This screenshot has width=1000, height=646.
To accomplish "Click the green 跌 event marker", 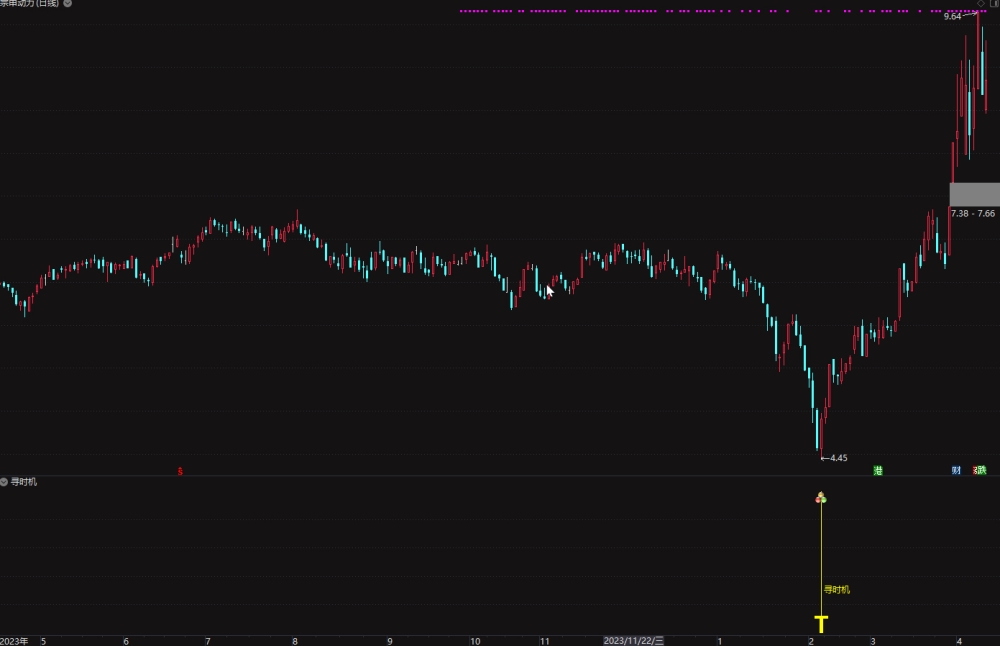I will (x=981, y=471).
